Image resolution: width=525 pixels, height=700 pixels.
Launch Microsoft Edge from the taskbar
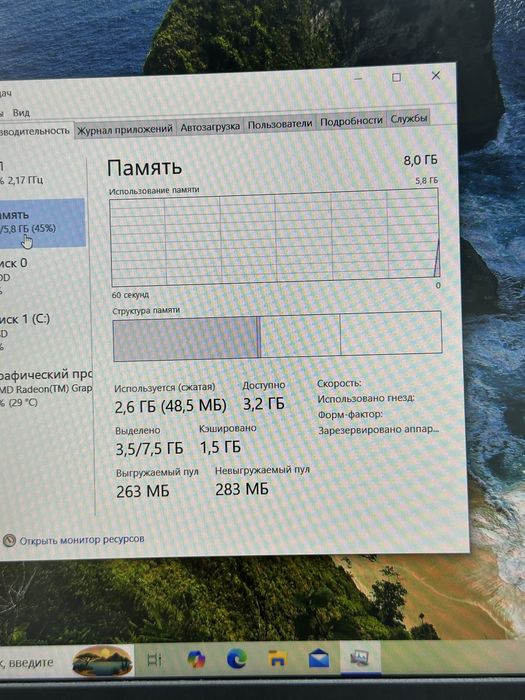237,659
